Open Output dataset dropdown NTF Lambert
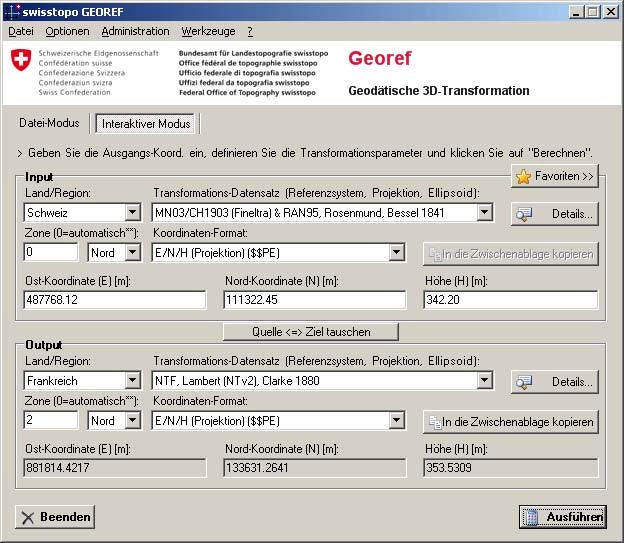The height and width of the screenshot is (543, 624). point(485,381)
